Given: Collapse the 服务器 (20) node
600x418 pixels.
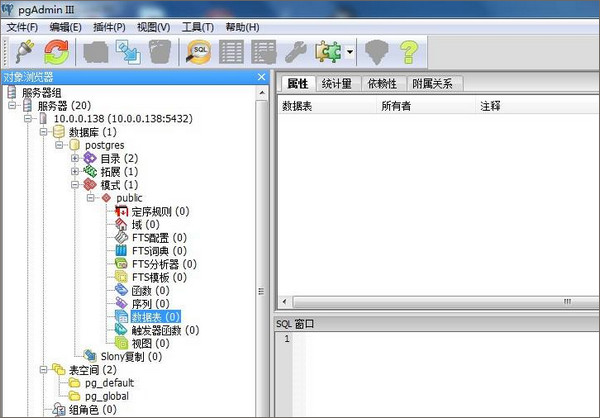Looking at the screenshot, I should [12, 105].
